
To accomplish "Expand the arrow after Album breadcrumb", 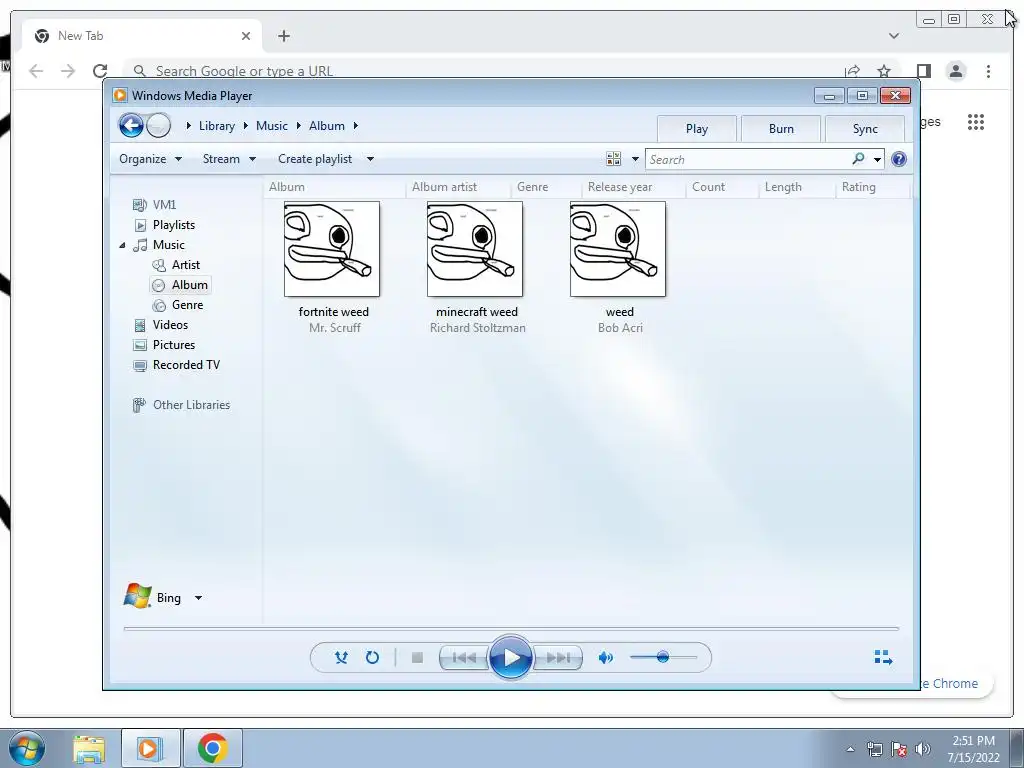I will point(356,125).
